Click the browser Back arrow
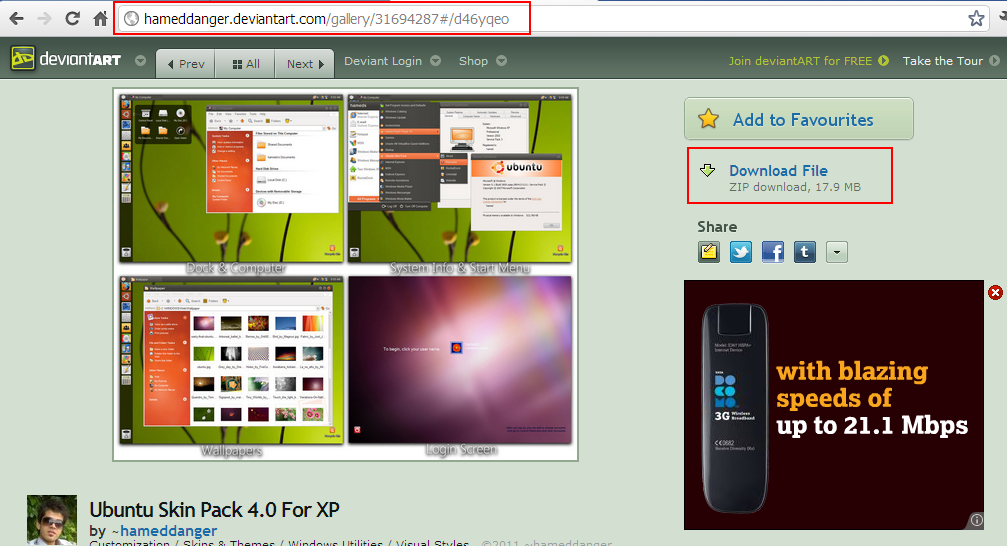The image size is (1007, 546). click(16, 19)
